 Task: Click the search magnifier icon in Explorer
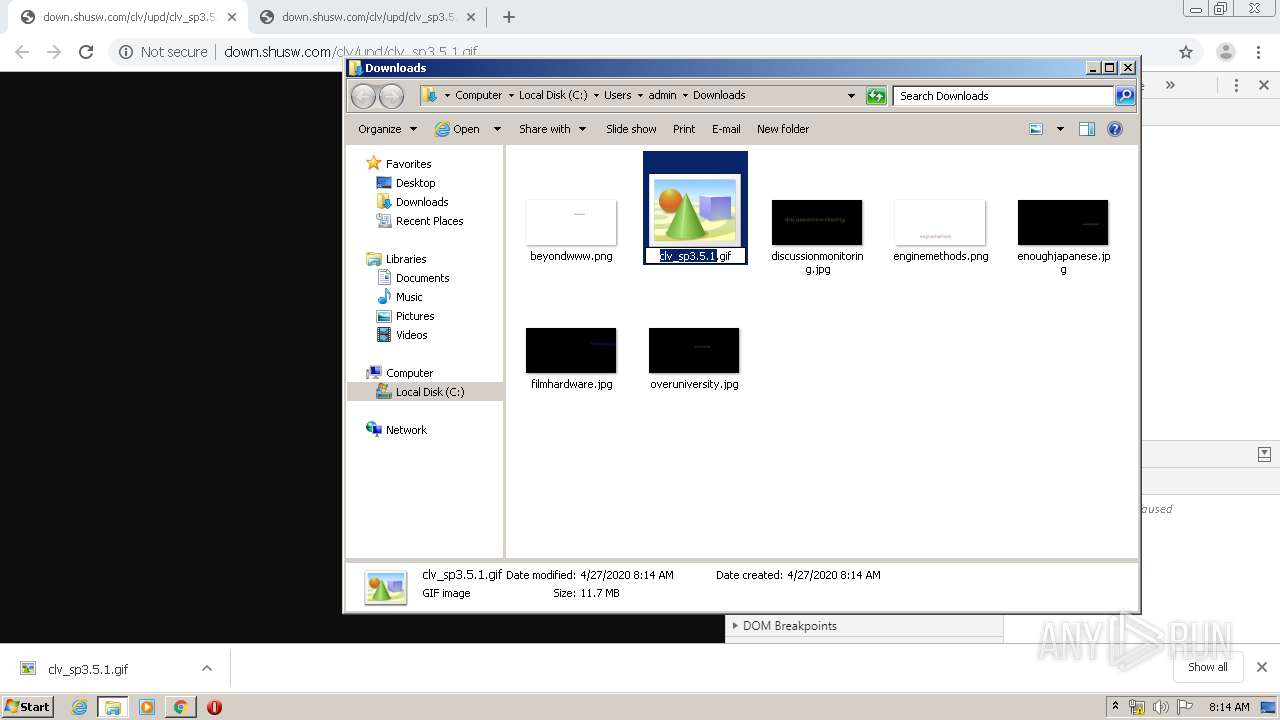coord(1125,96)
